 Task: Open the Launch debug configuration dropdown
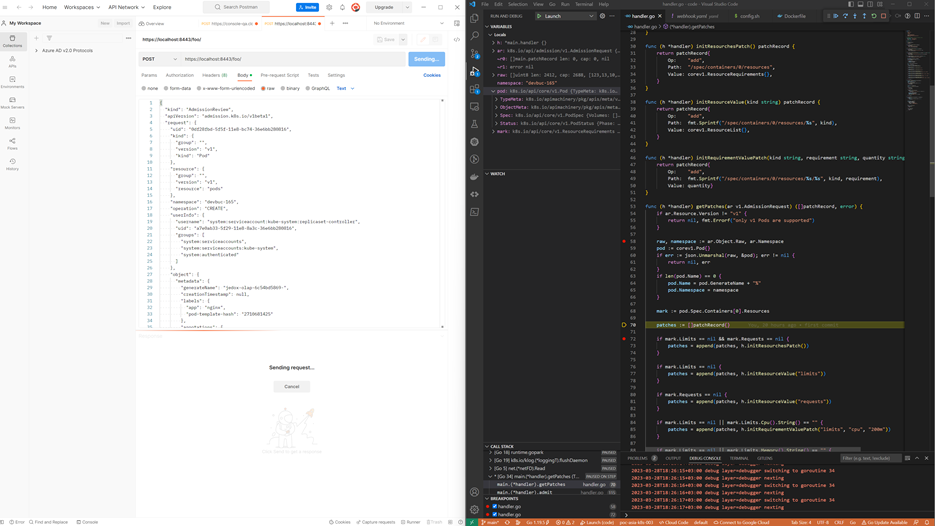pyautogui.click(x=565, y=16)
